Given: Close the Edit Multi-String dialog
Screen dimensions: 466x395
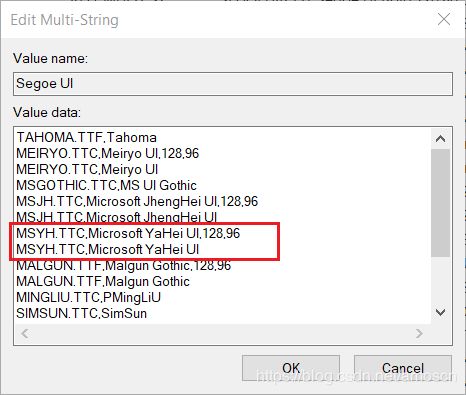Looking at the screenshot, I should click(444, 19).
